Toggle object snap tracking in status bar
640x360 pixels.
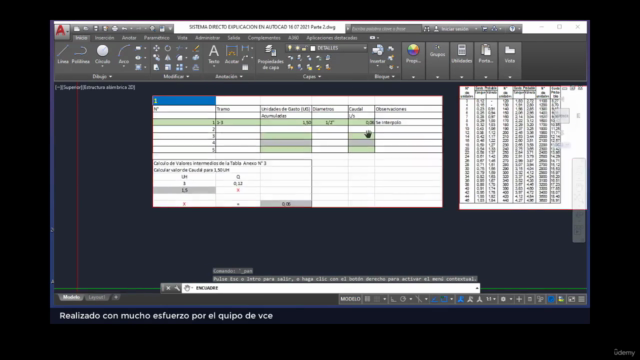(x=434, y=299)
